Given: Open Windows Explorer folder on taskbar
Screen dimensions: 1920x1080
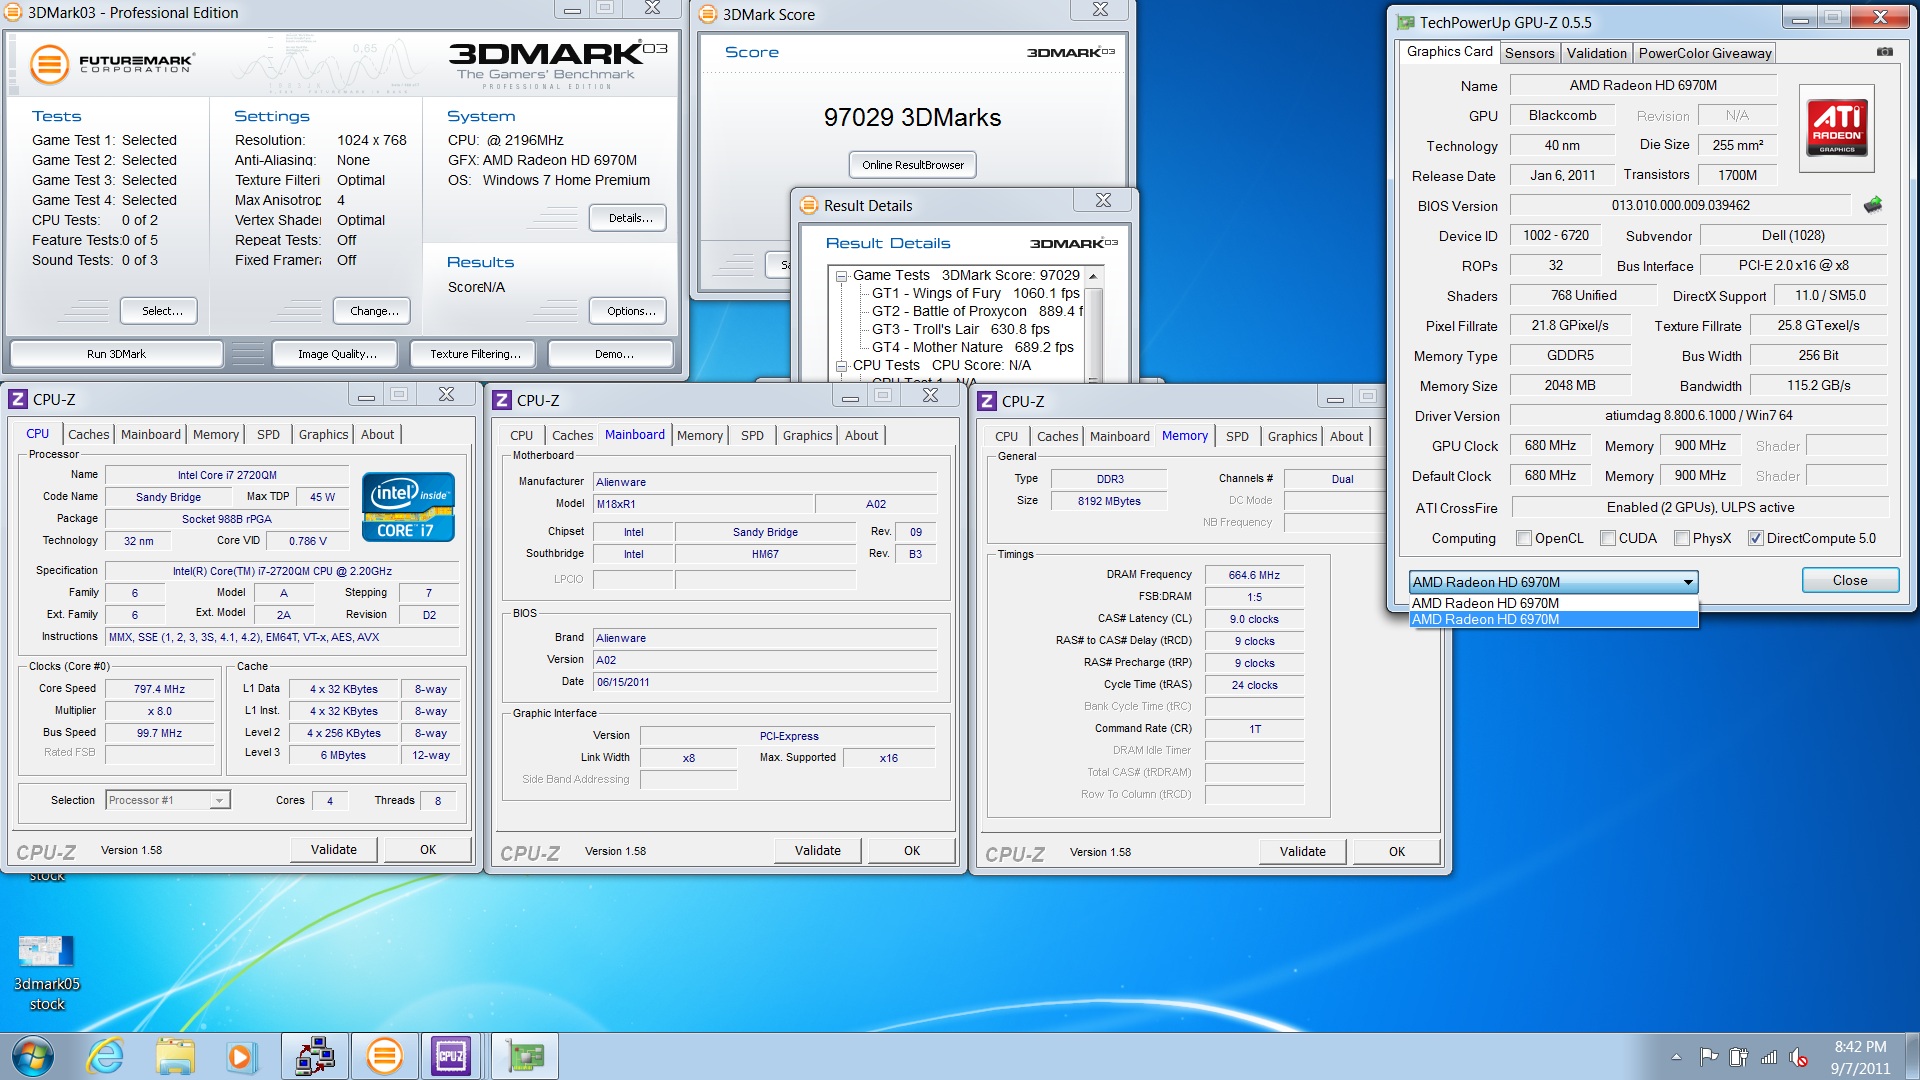Looking at the screenshot, I should point(175,1056).
